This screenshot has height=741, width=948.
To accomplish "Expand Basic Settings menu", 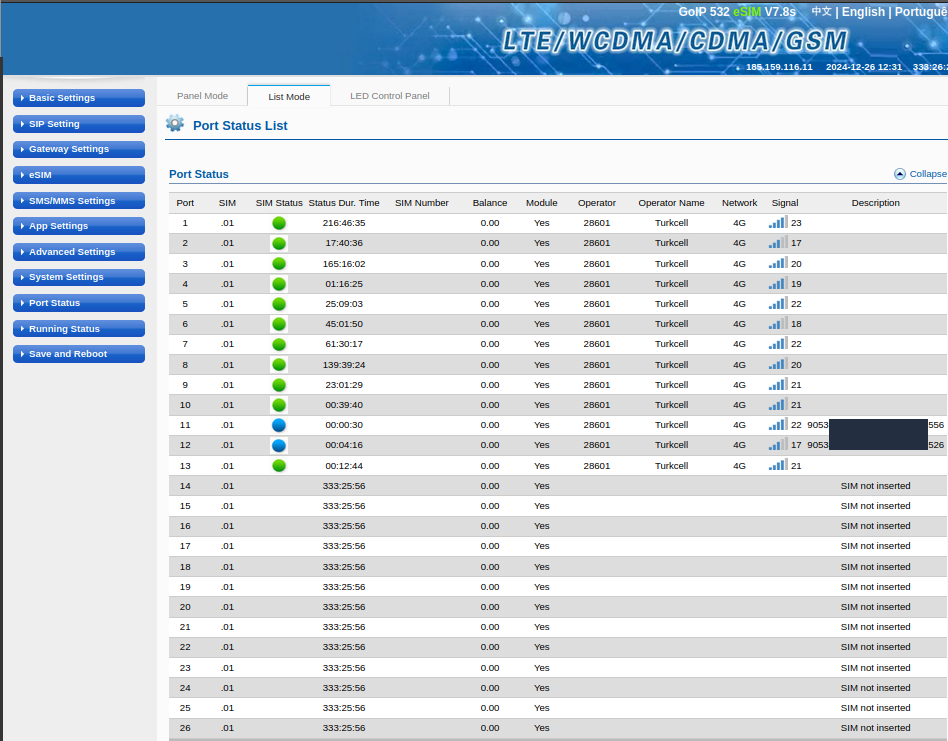I will coord(79,98).
